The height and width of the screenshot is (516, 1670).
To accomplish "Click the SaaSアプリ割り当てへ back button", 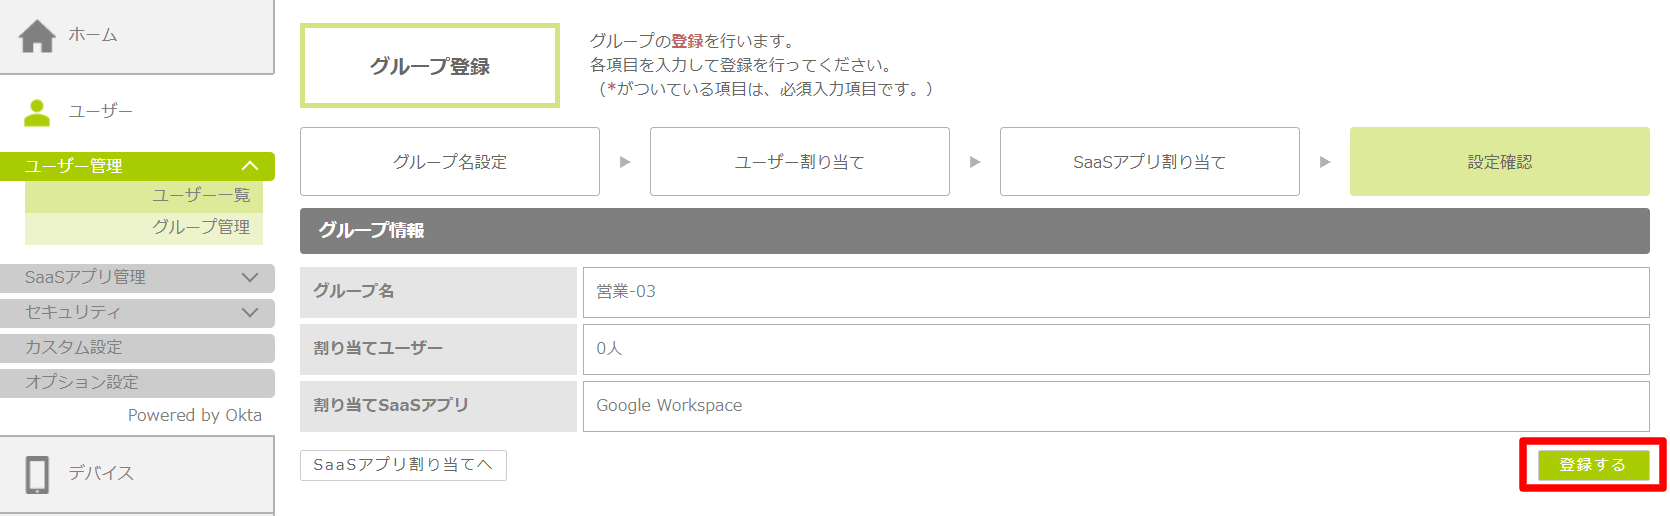I will (x=403, y=465).
